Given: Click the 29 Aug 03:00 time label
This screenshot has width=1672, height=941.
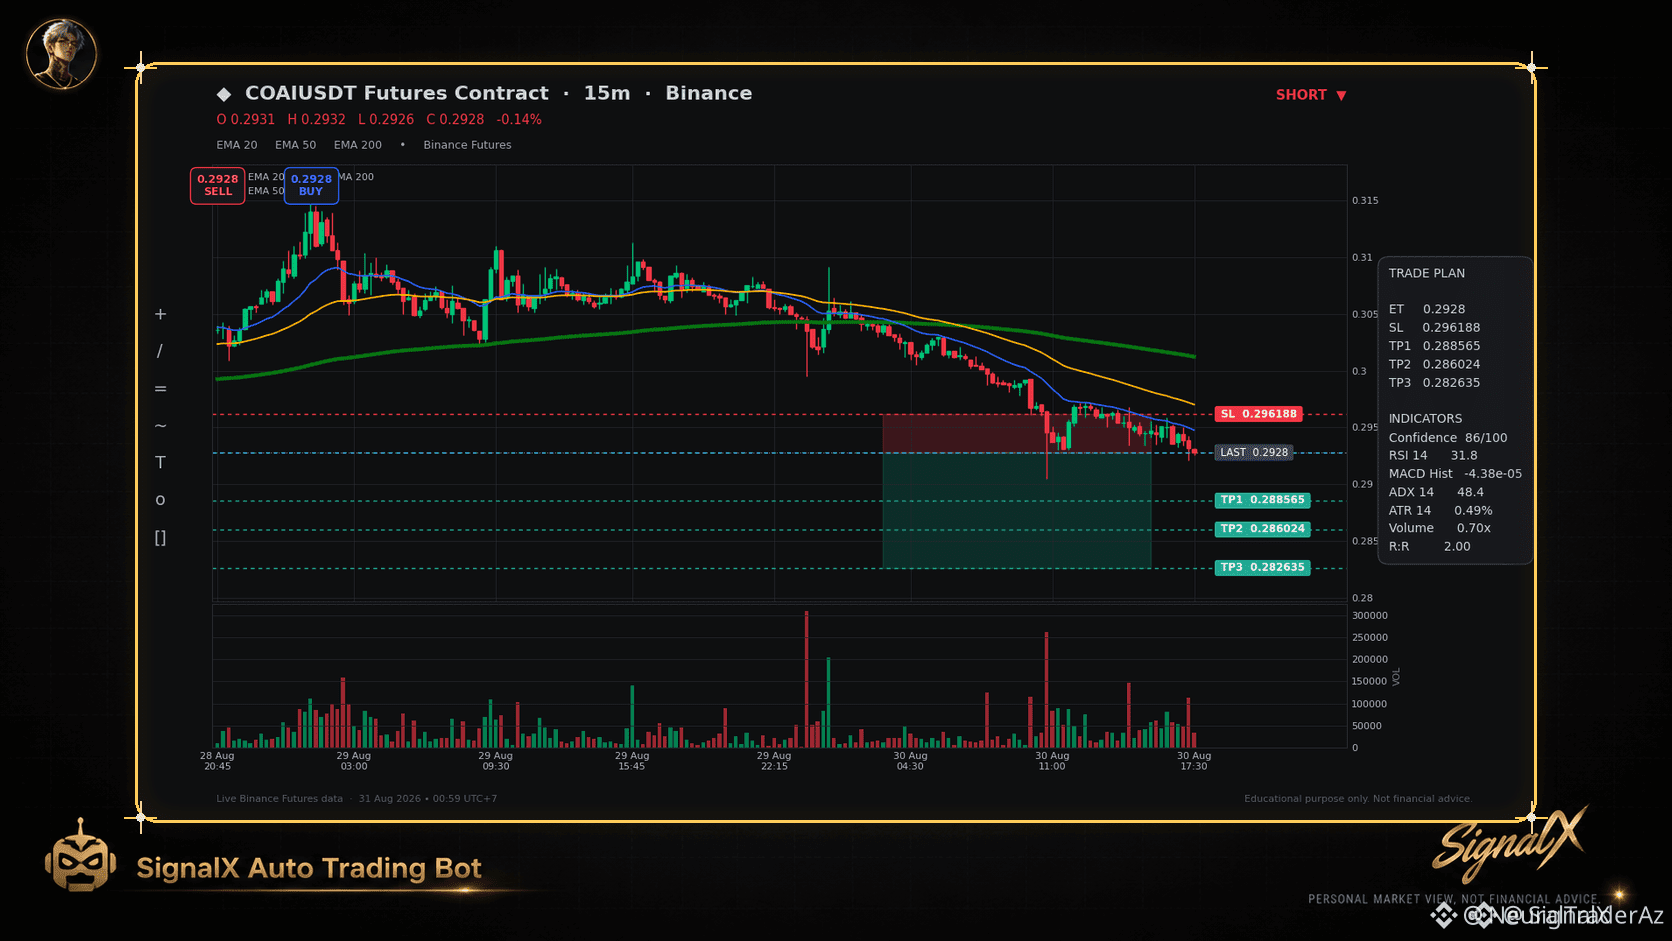Looking at the screenshot, I should coord(354,761).
